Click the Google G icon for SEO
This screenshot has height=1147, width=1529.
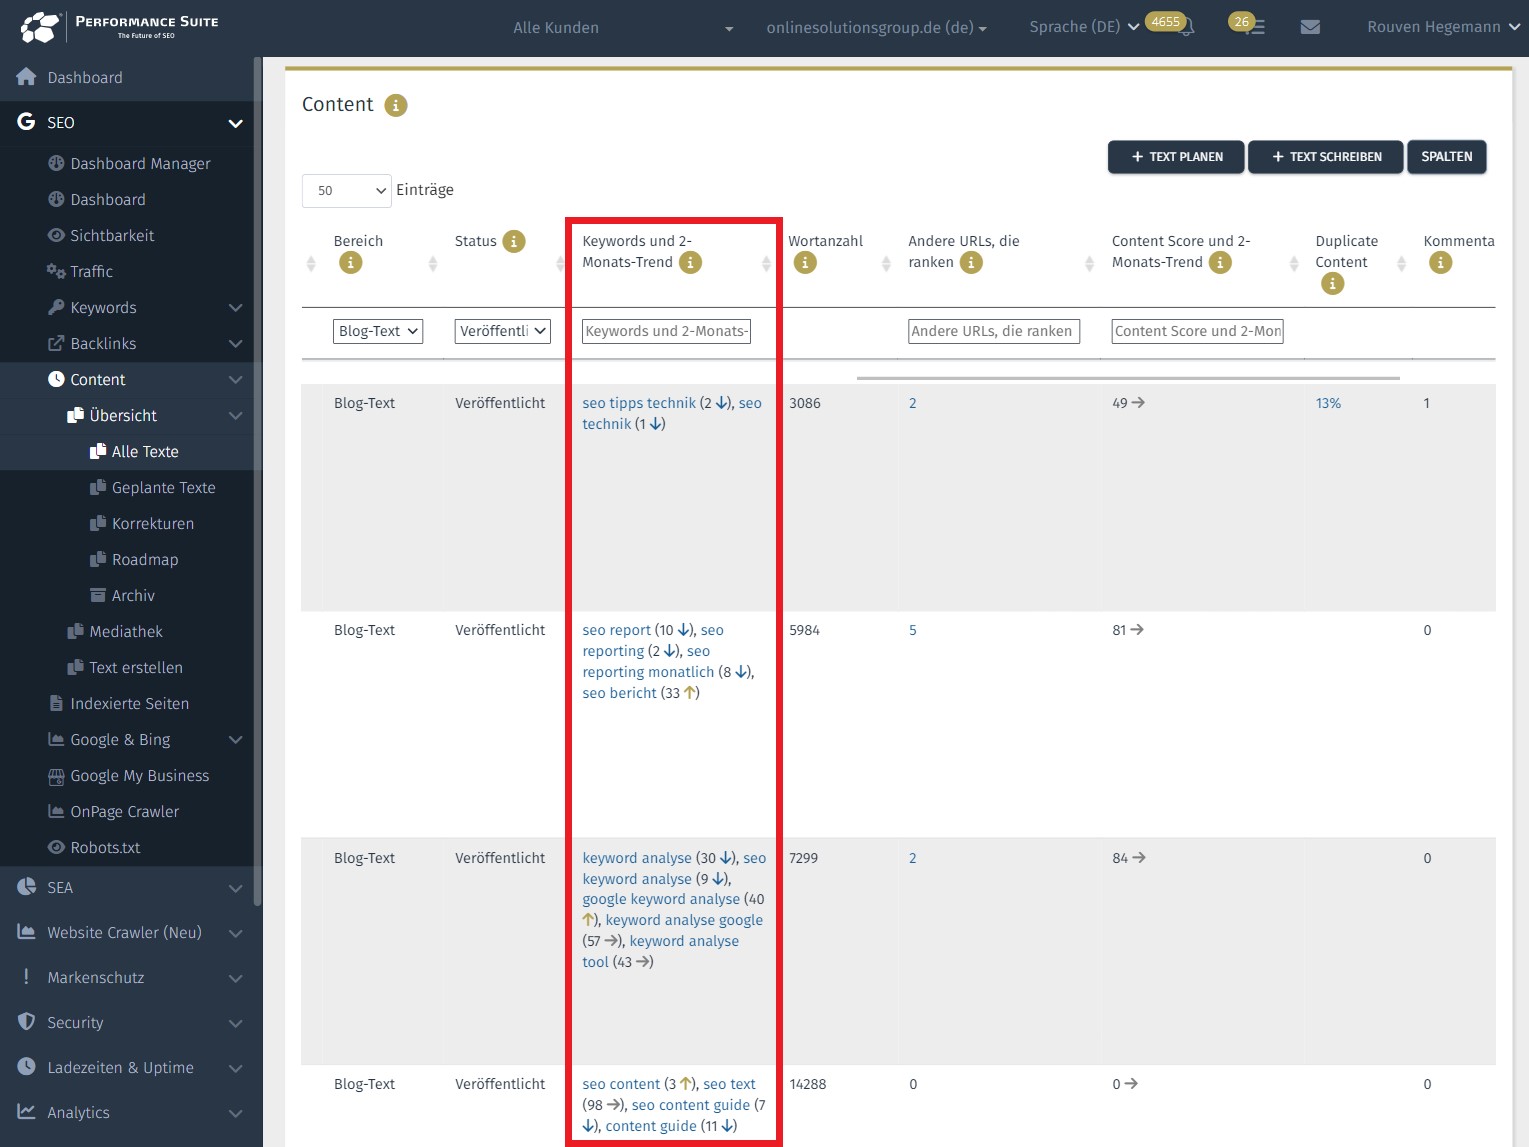coord(27,122)
